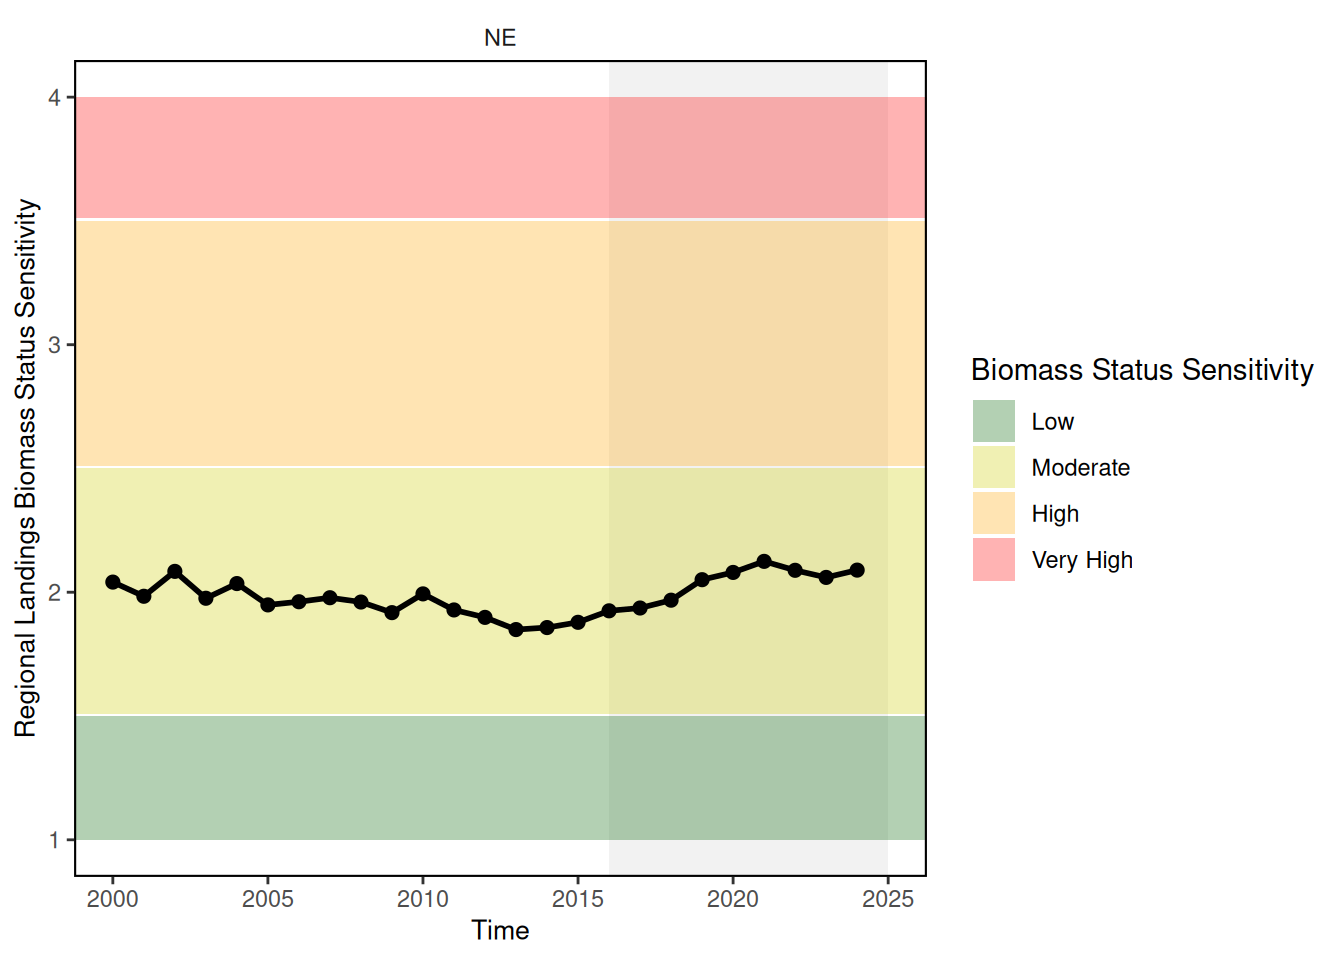Click the y-axis tick label 3

(x=55, y=344)
